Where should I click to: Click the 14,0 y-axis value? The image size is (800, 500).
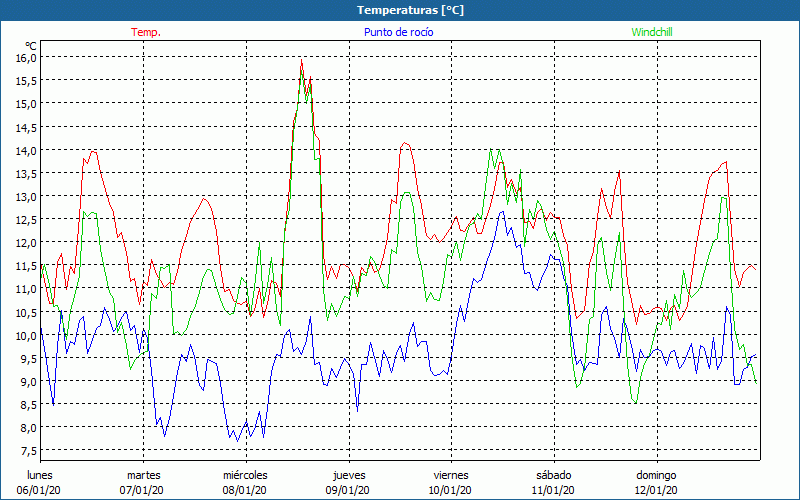pyautogui.click(x=26, y=150)
